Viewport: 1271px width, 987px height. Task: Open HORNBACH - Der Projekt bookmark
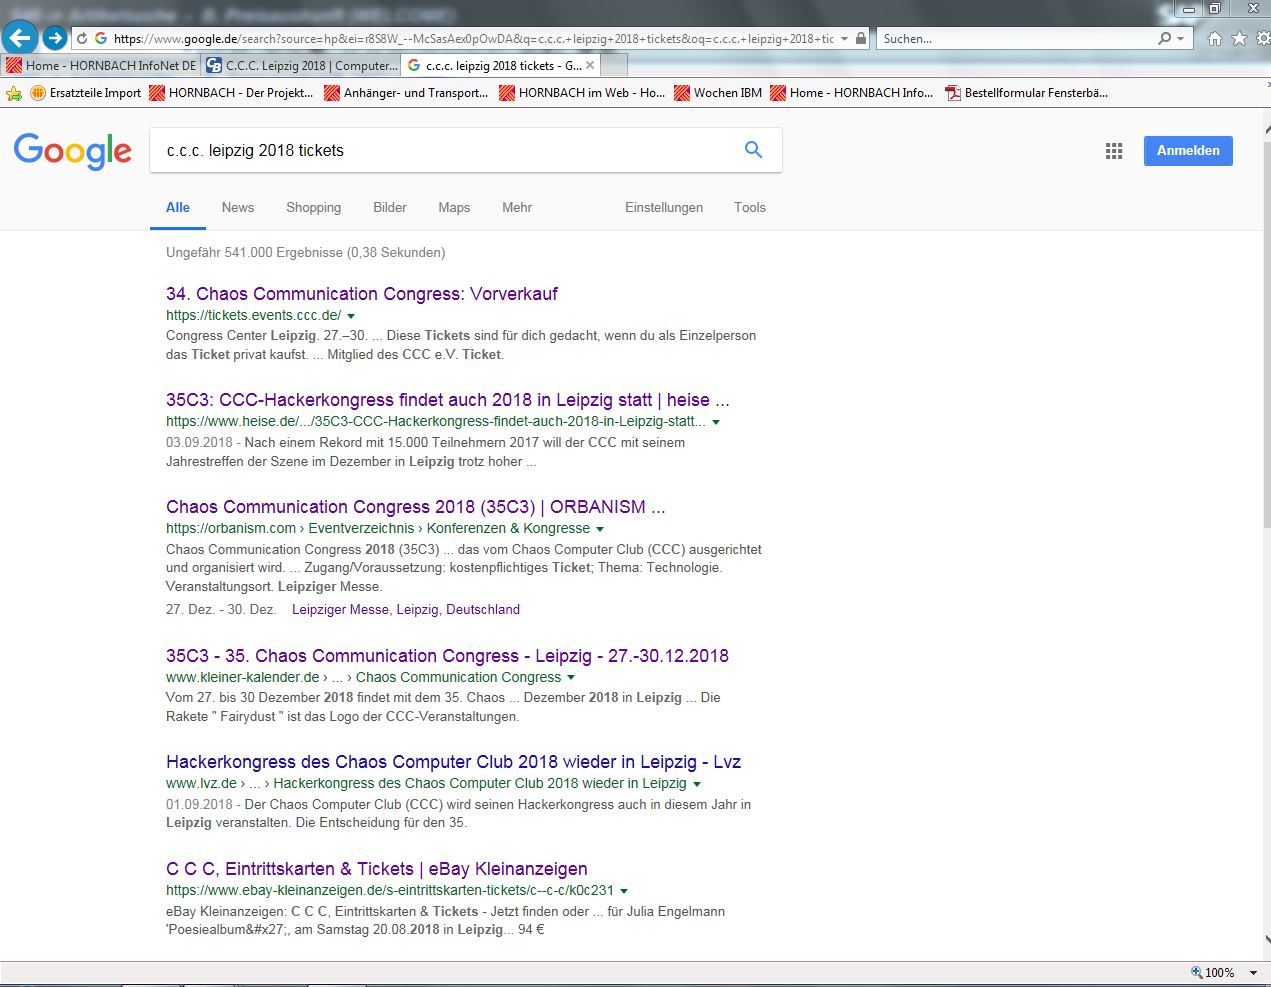point(231,93)
